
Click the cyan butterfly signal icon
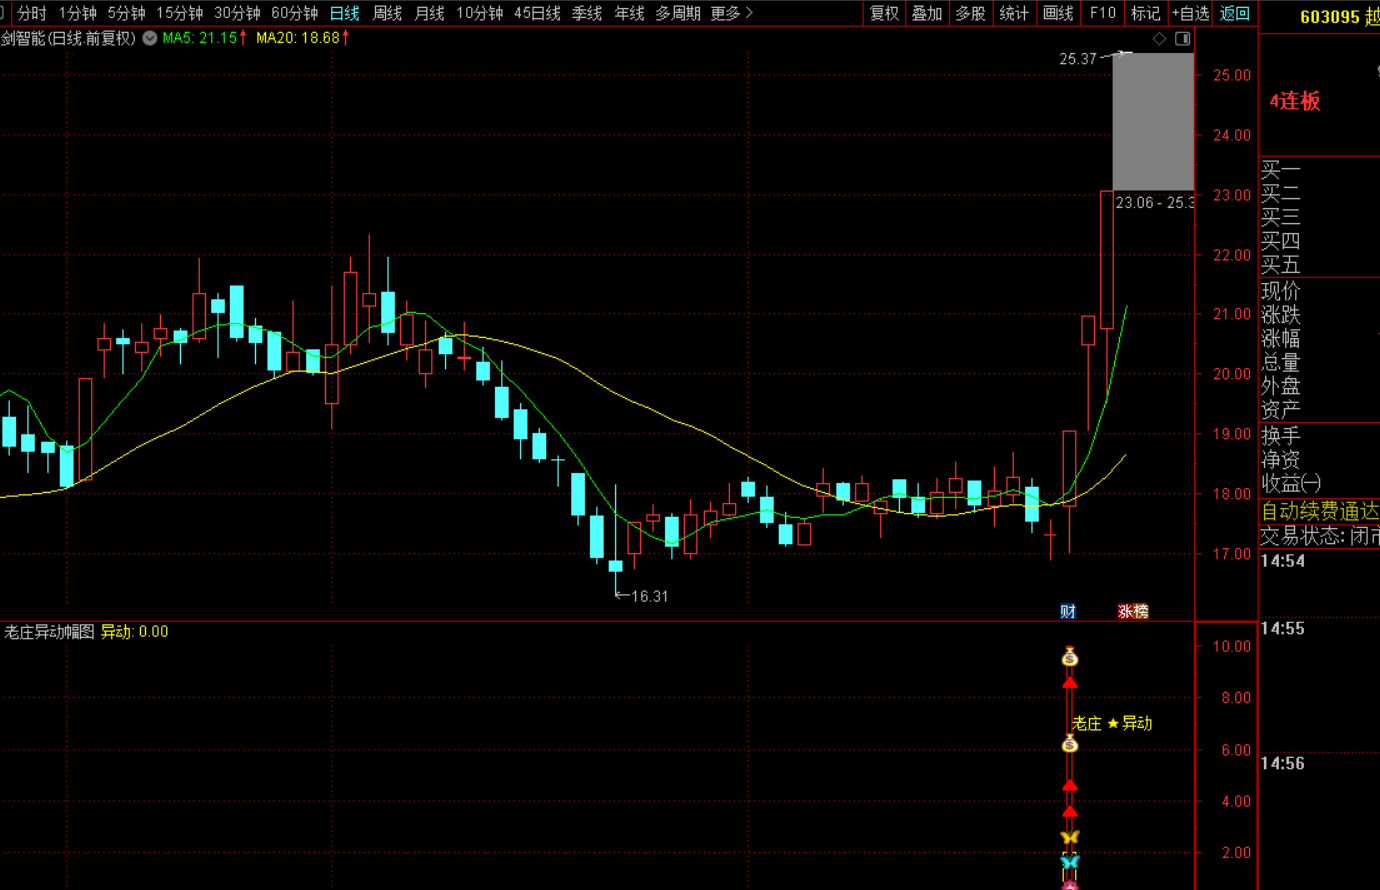(x=1070, y=861)
